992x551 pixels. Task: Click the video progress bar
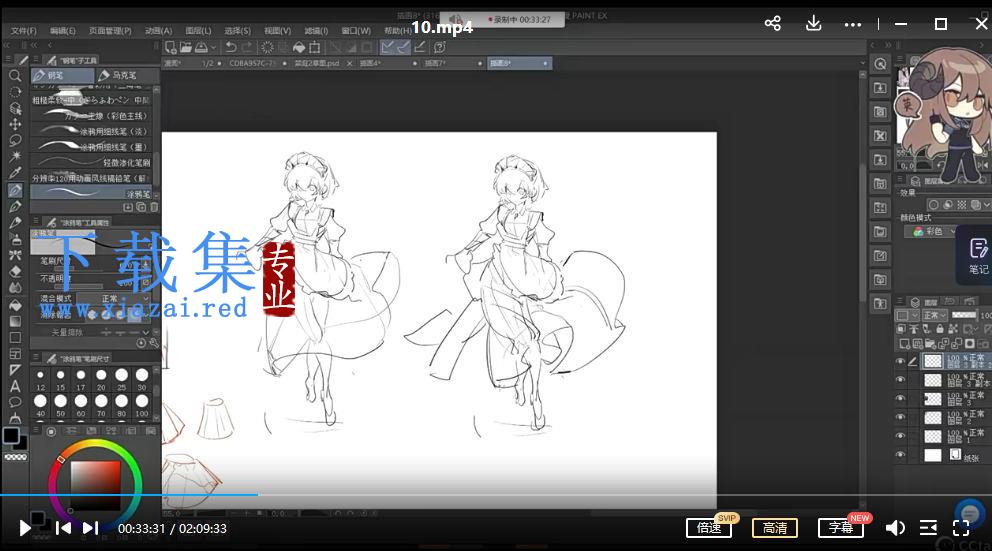point(496,495)
